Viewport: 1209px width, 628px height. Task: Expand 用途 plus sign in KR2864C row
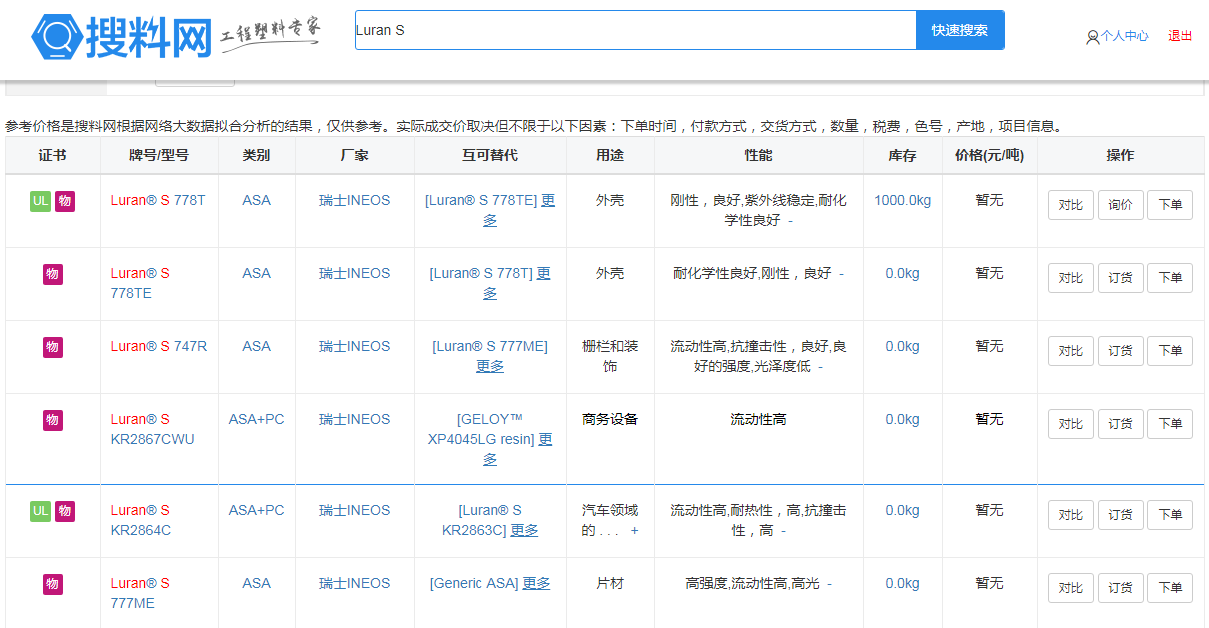(x=634, y=530)
